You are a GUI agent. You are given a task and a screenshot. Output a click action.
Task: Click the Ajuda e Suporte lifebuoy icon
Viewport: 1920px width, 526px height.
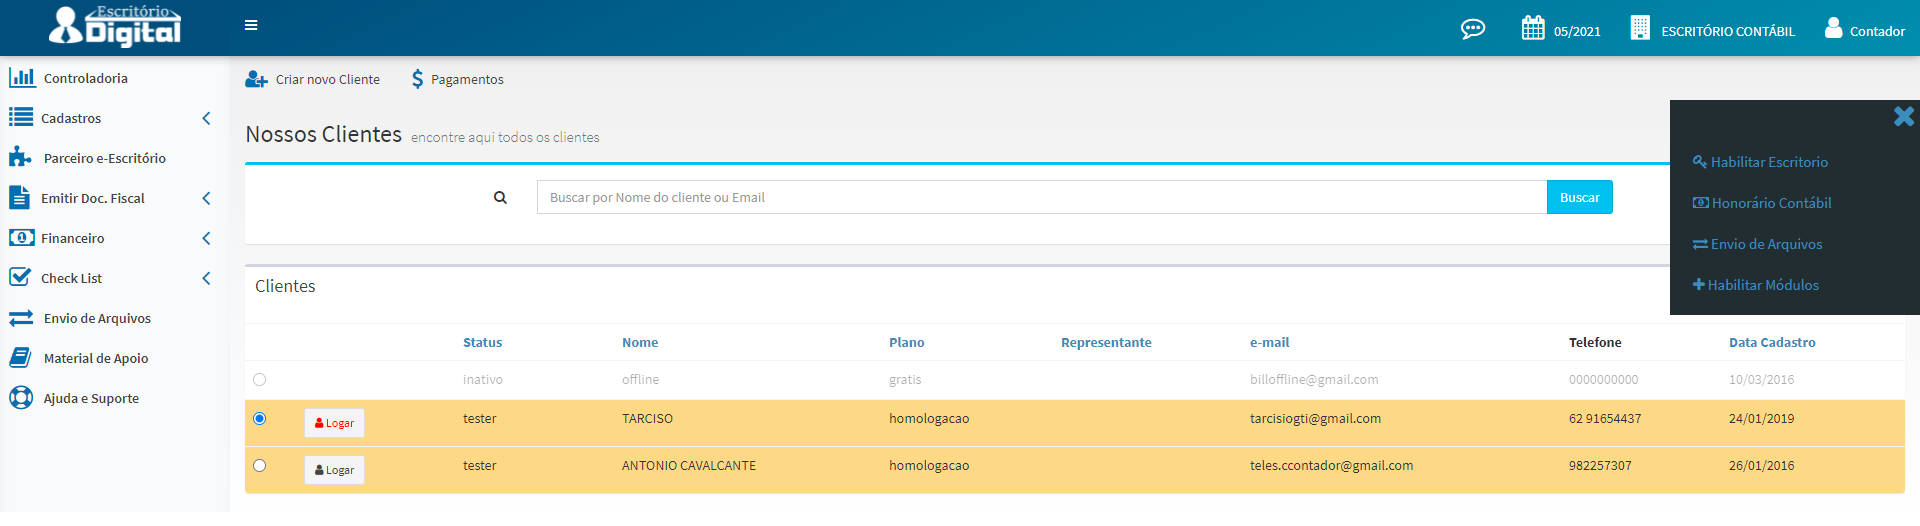(21, 397)
